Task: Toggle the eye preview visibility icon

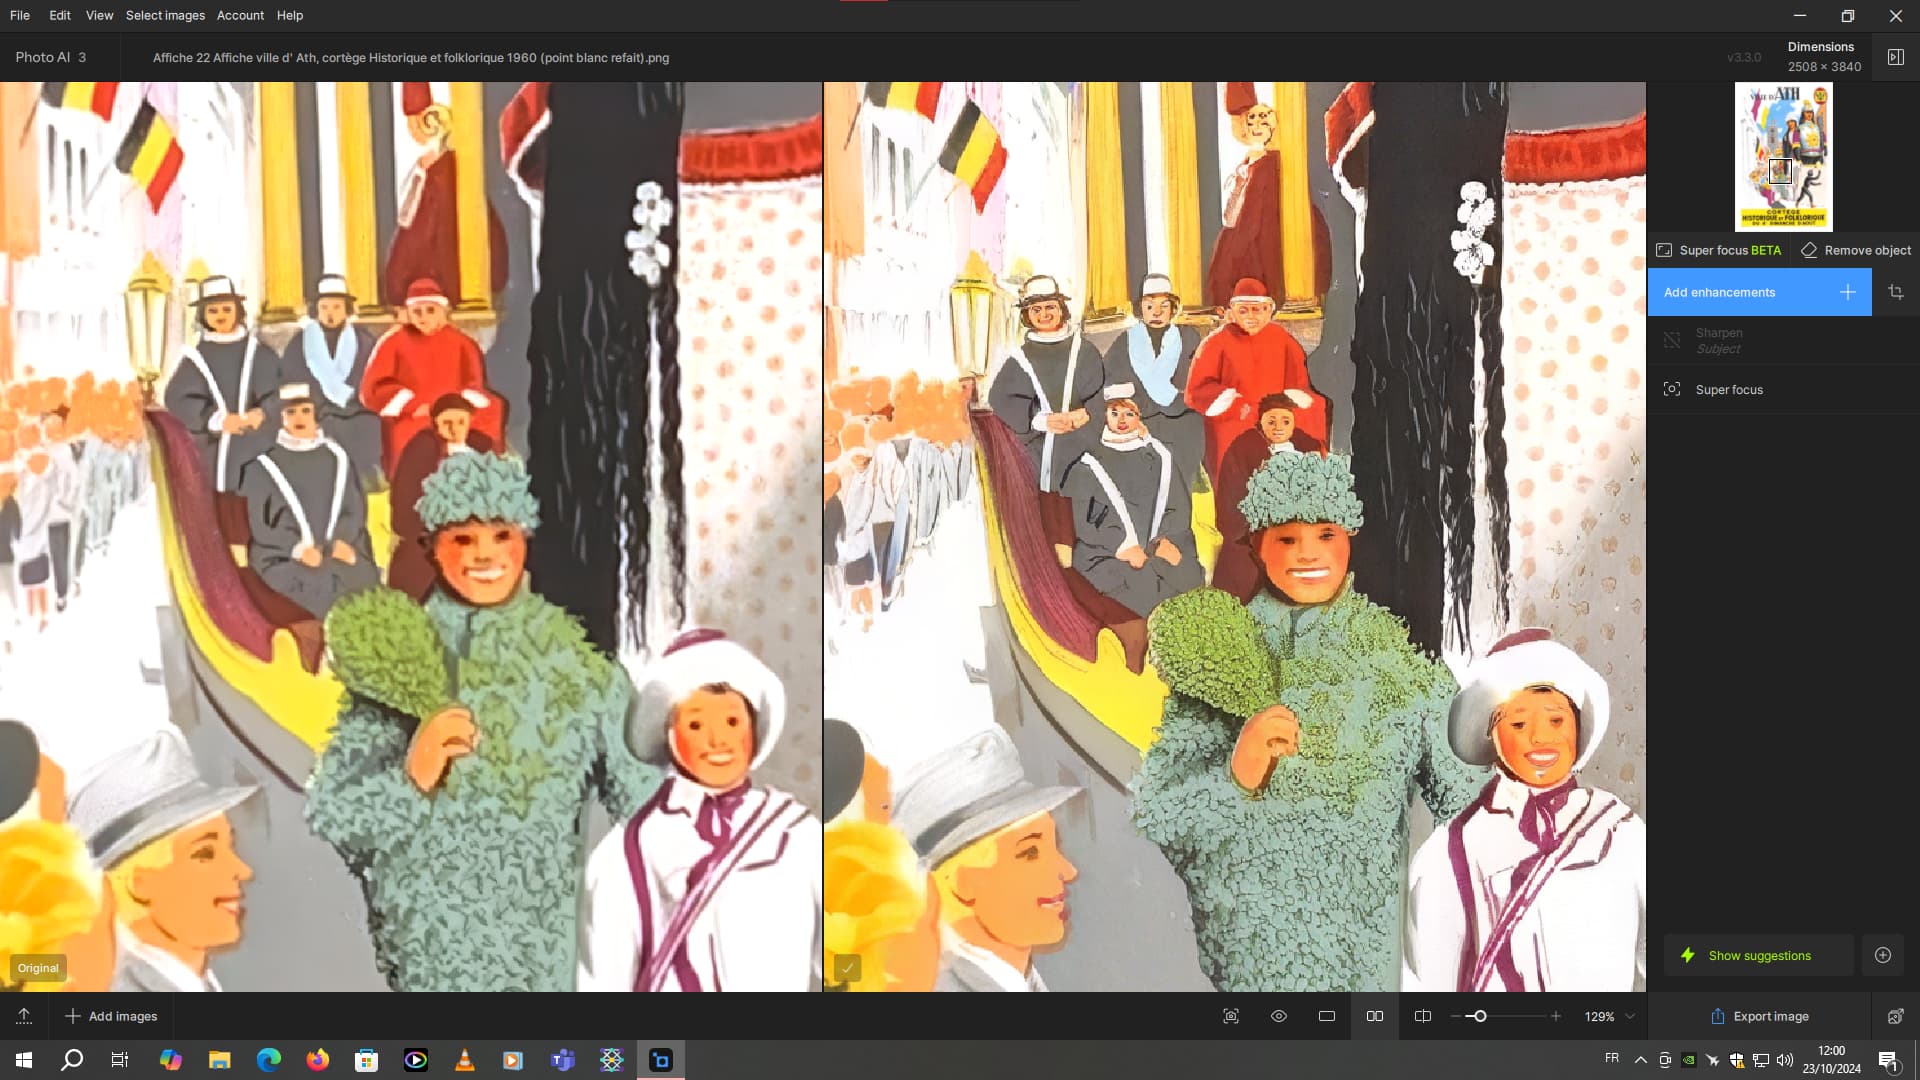Action: [x=1279, y=1016]
